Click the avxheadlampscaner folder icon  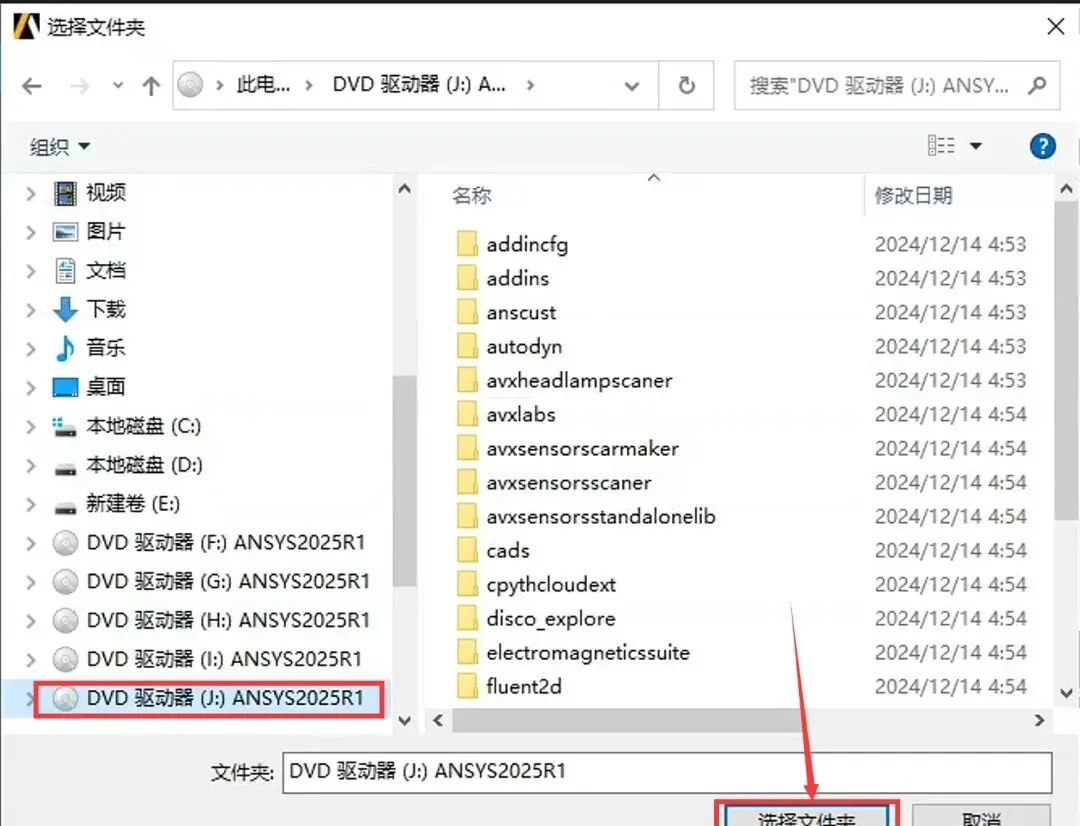click(467, 380)
